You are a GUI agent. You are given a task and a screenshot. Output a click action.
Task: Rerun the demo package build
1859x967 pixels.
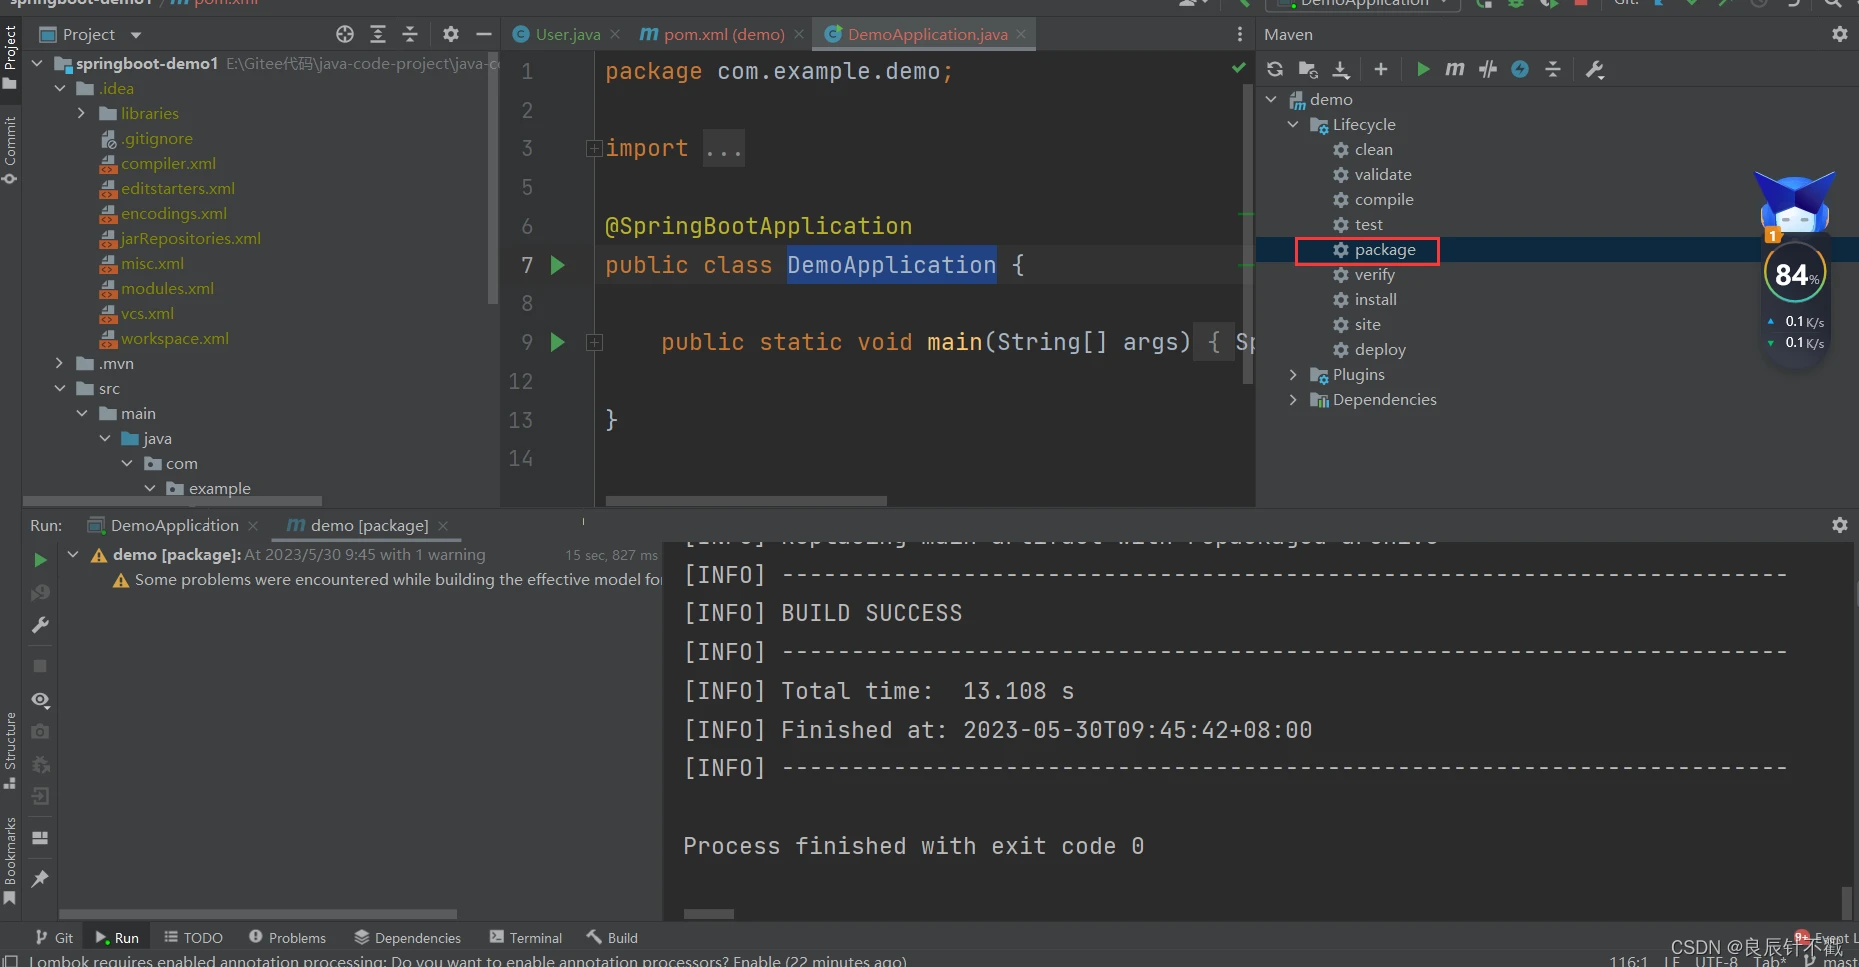[40, 560]
